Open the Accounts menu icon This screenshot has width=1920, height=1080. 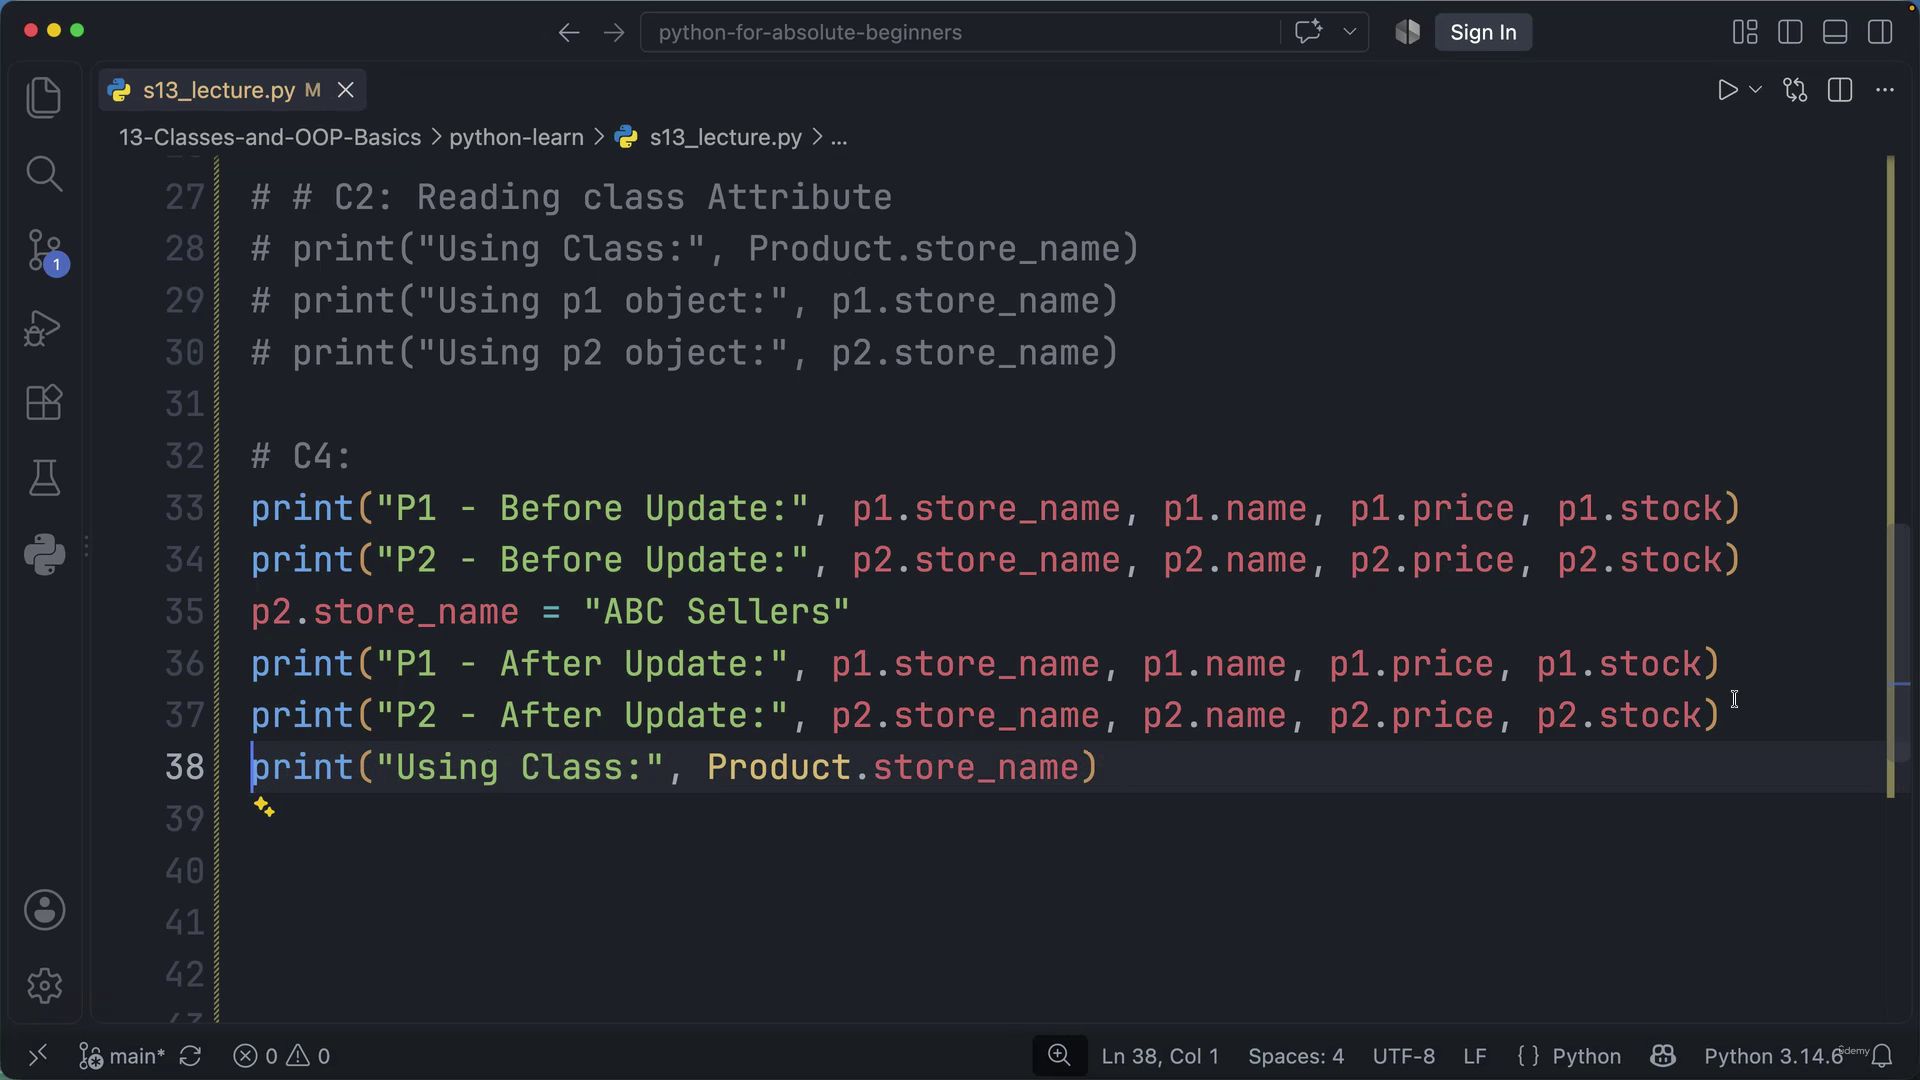[44, 910]
